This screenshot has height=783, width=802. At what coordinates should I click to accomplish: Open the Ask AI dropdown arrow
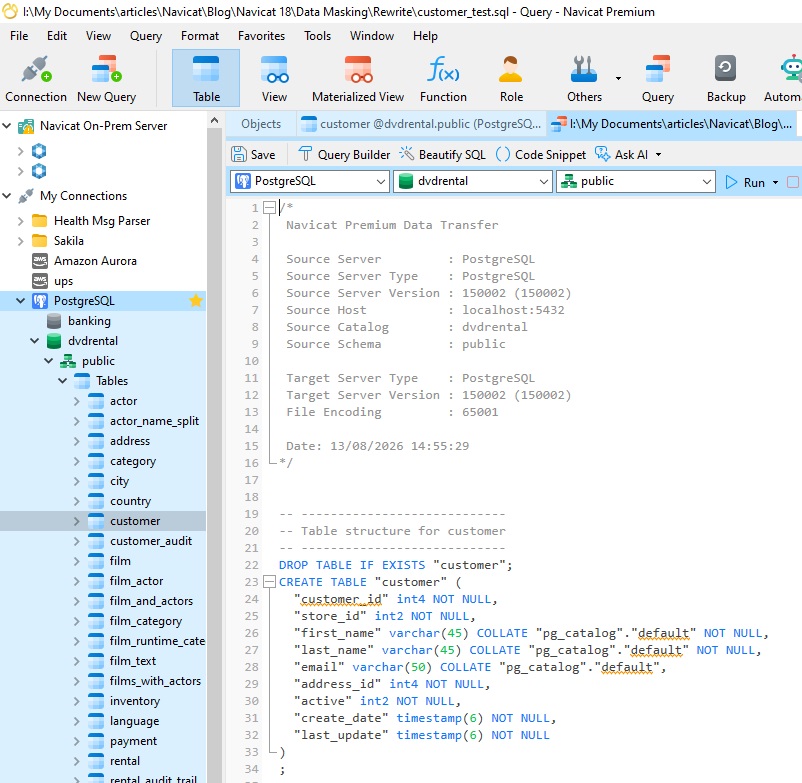658,154
